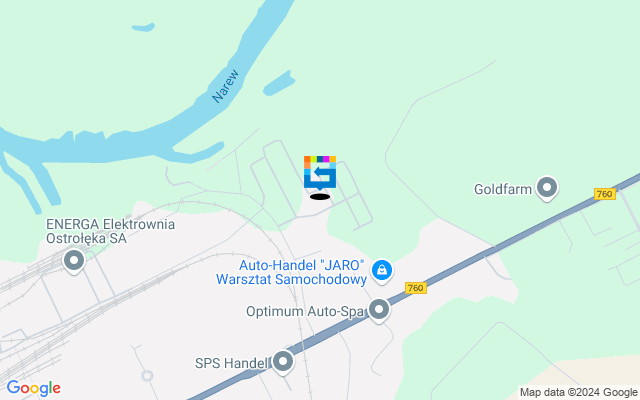Click the colorful arrow center marker
This screenshot has width=640, height=400.
click(x=320, y=173)
